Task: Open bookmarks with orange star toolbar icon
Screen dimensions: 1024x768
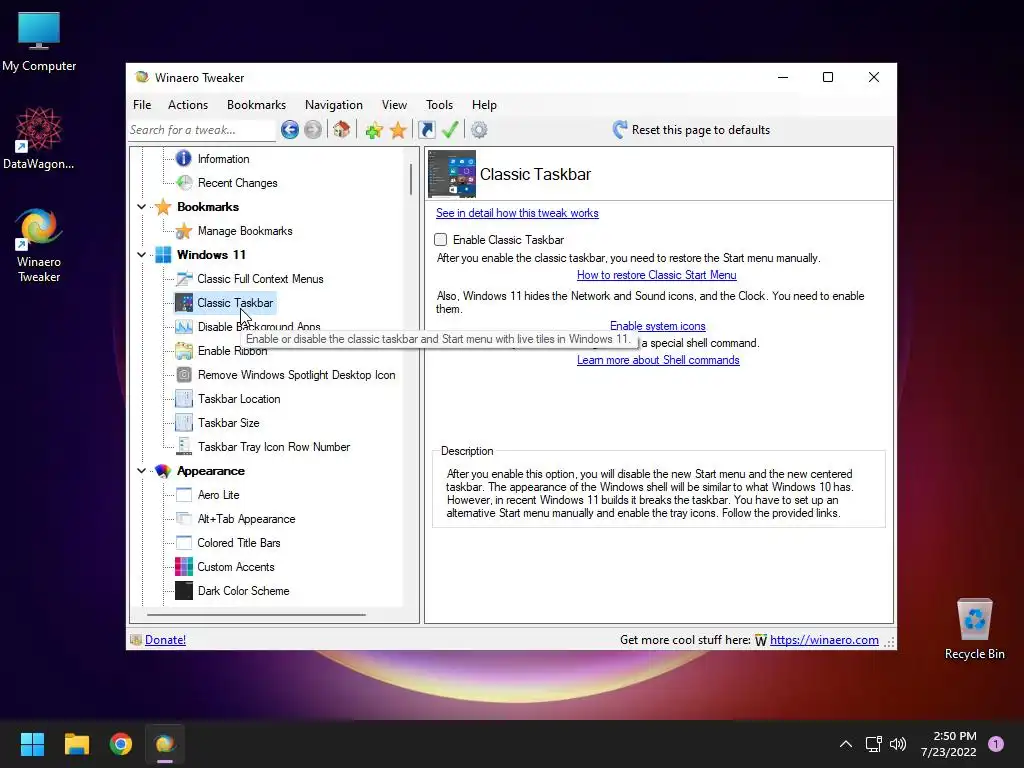Action: point(398,130)
